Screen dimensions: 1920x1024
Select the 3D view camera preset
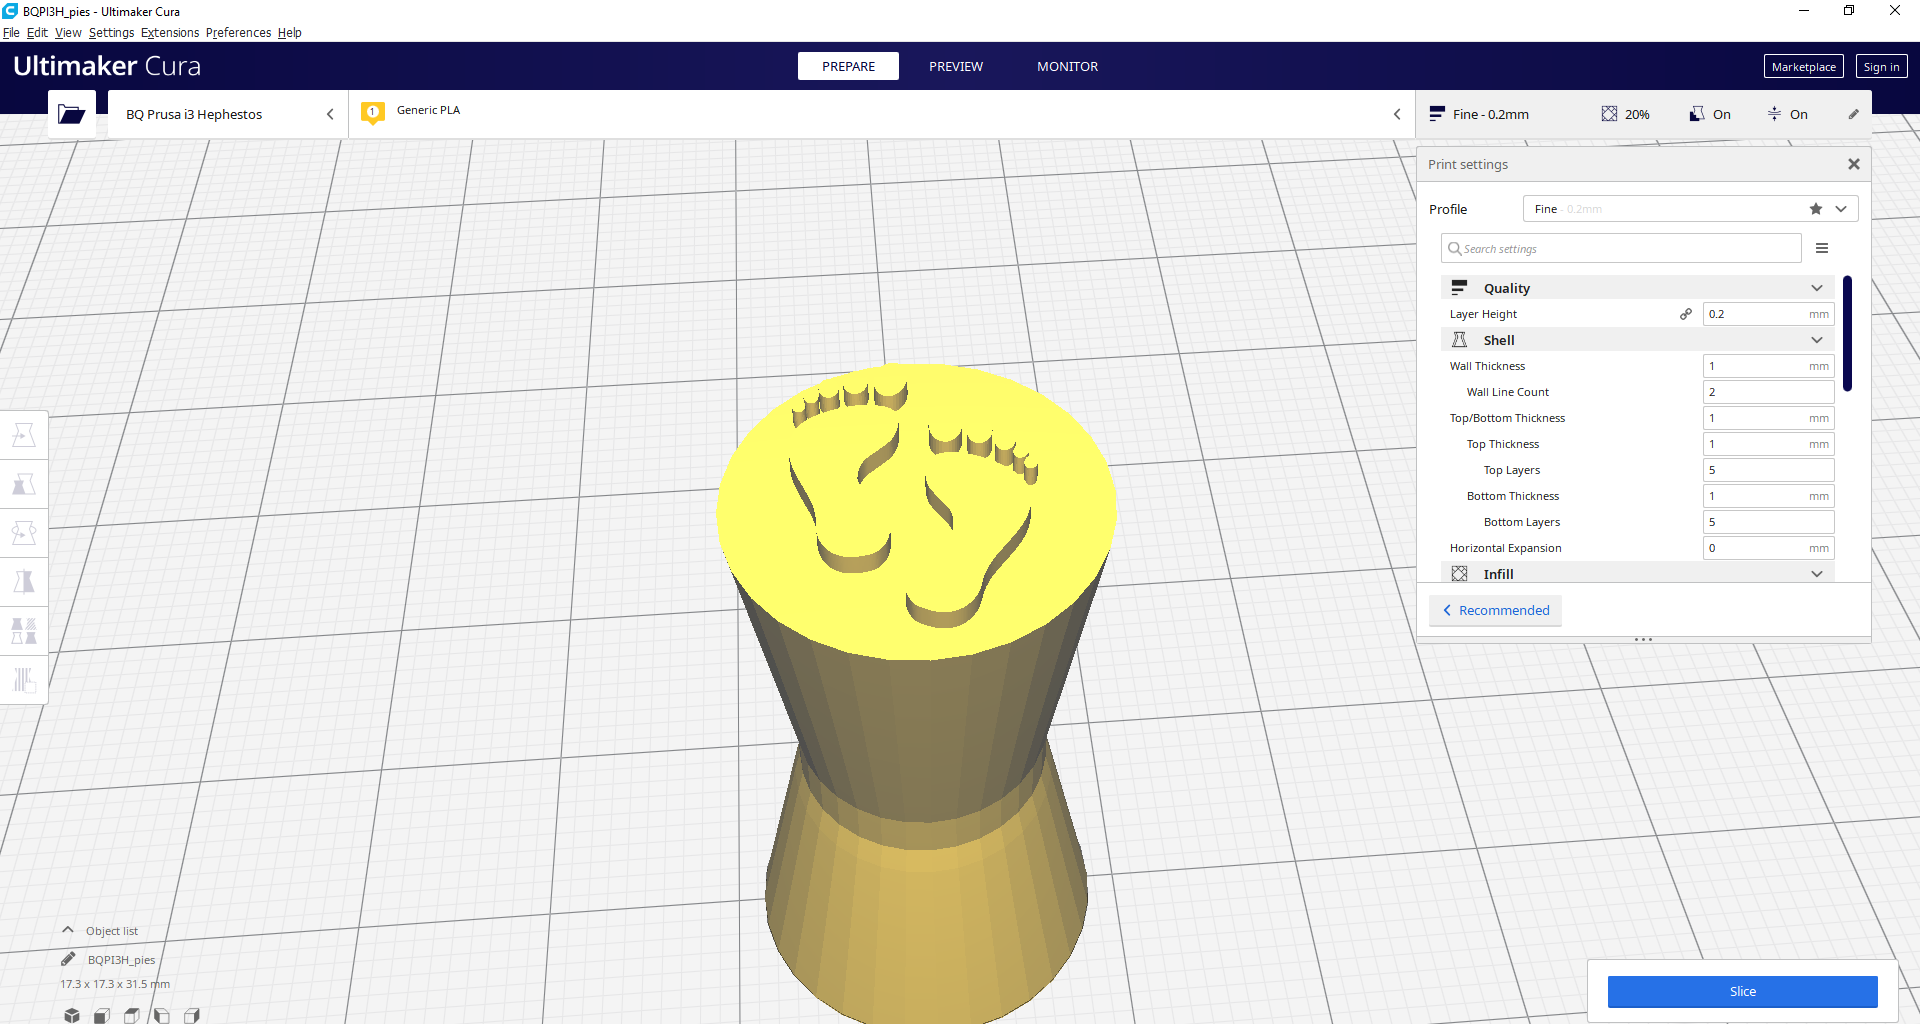[71, 1015]
